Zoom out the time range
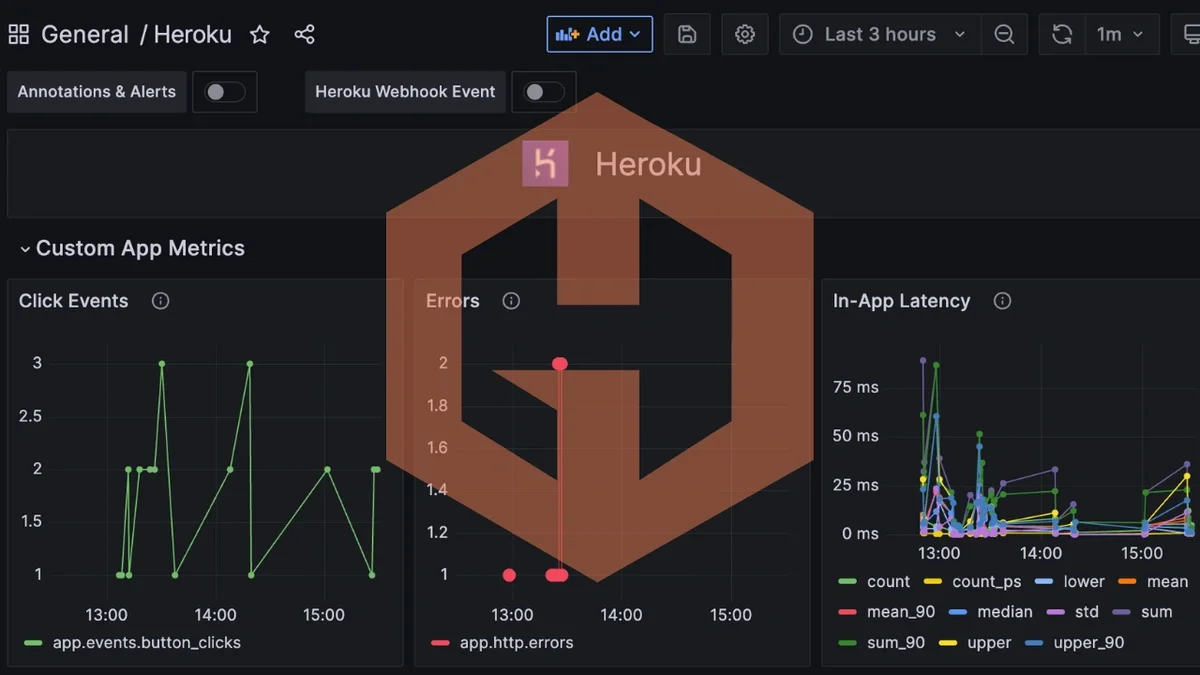The height and width of the screenshot is (675, 1200). tap(1005, 34)
